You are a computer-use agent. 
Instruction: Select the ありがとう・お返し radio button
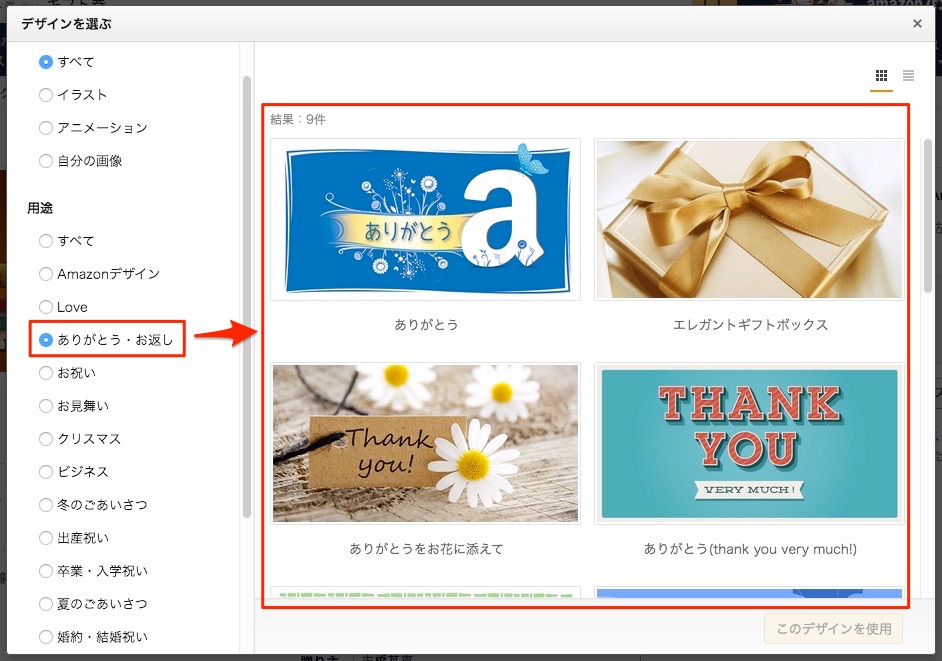(46, 340)
